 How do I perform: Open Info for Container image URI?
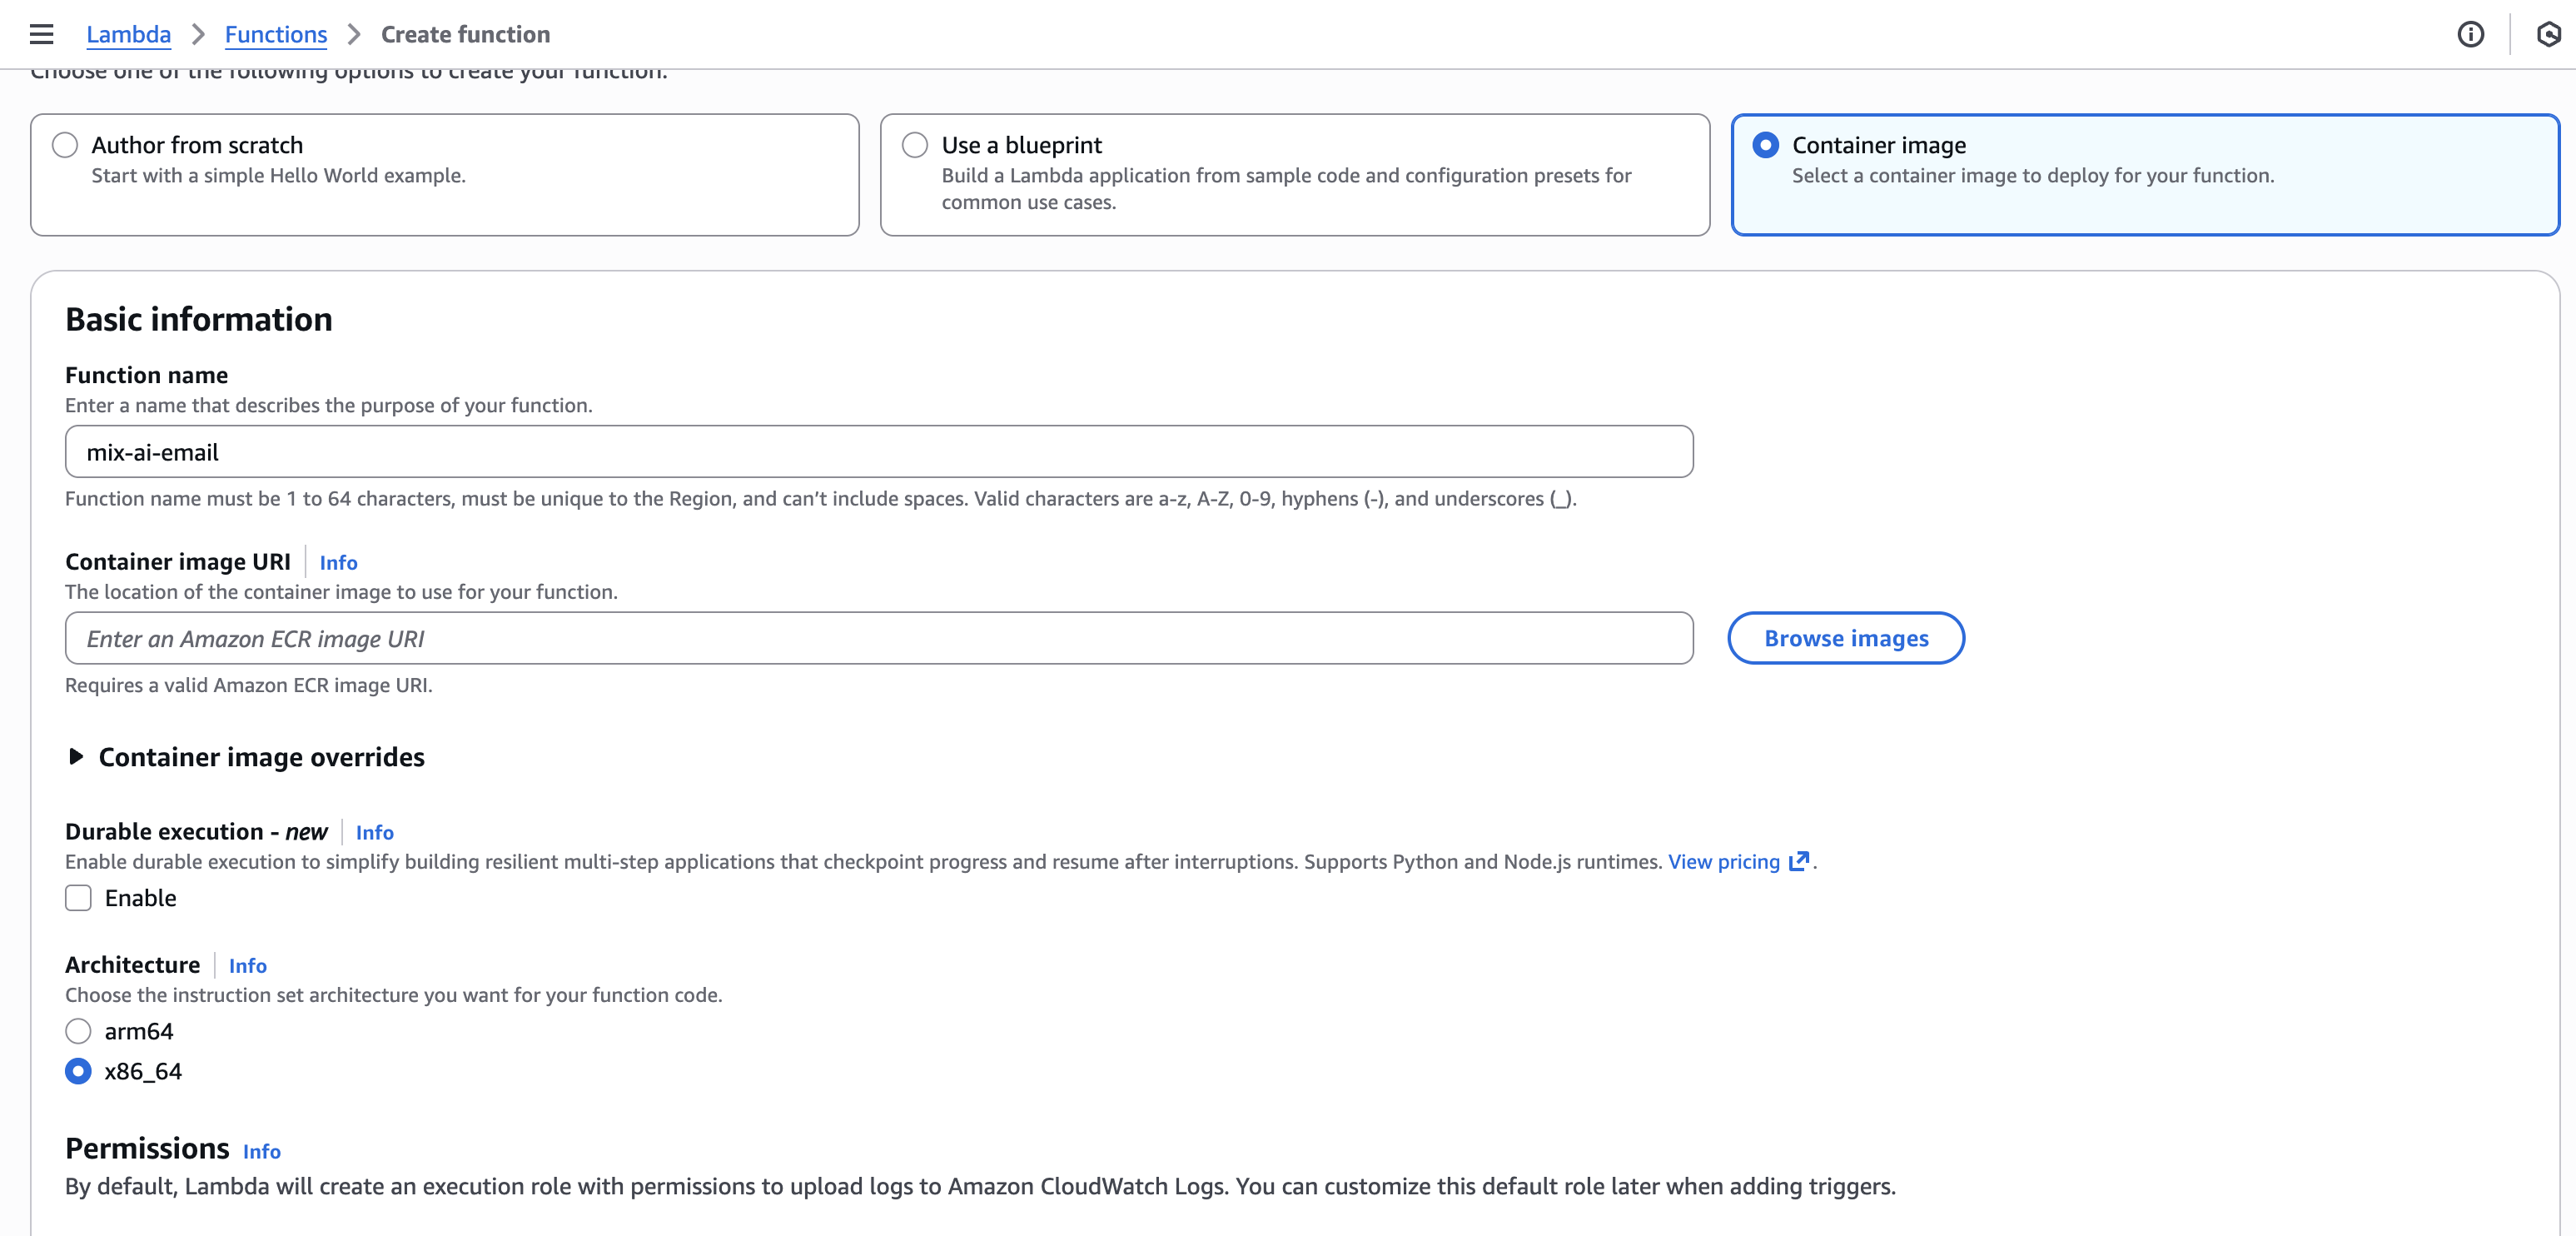(x=338, y=562)
